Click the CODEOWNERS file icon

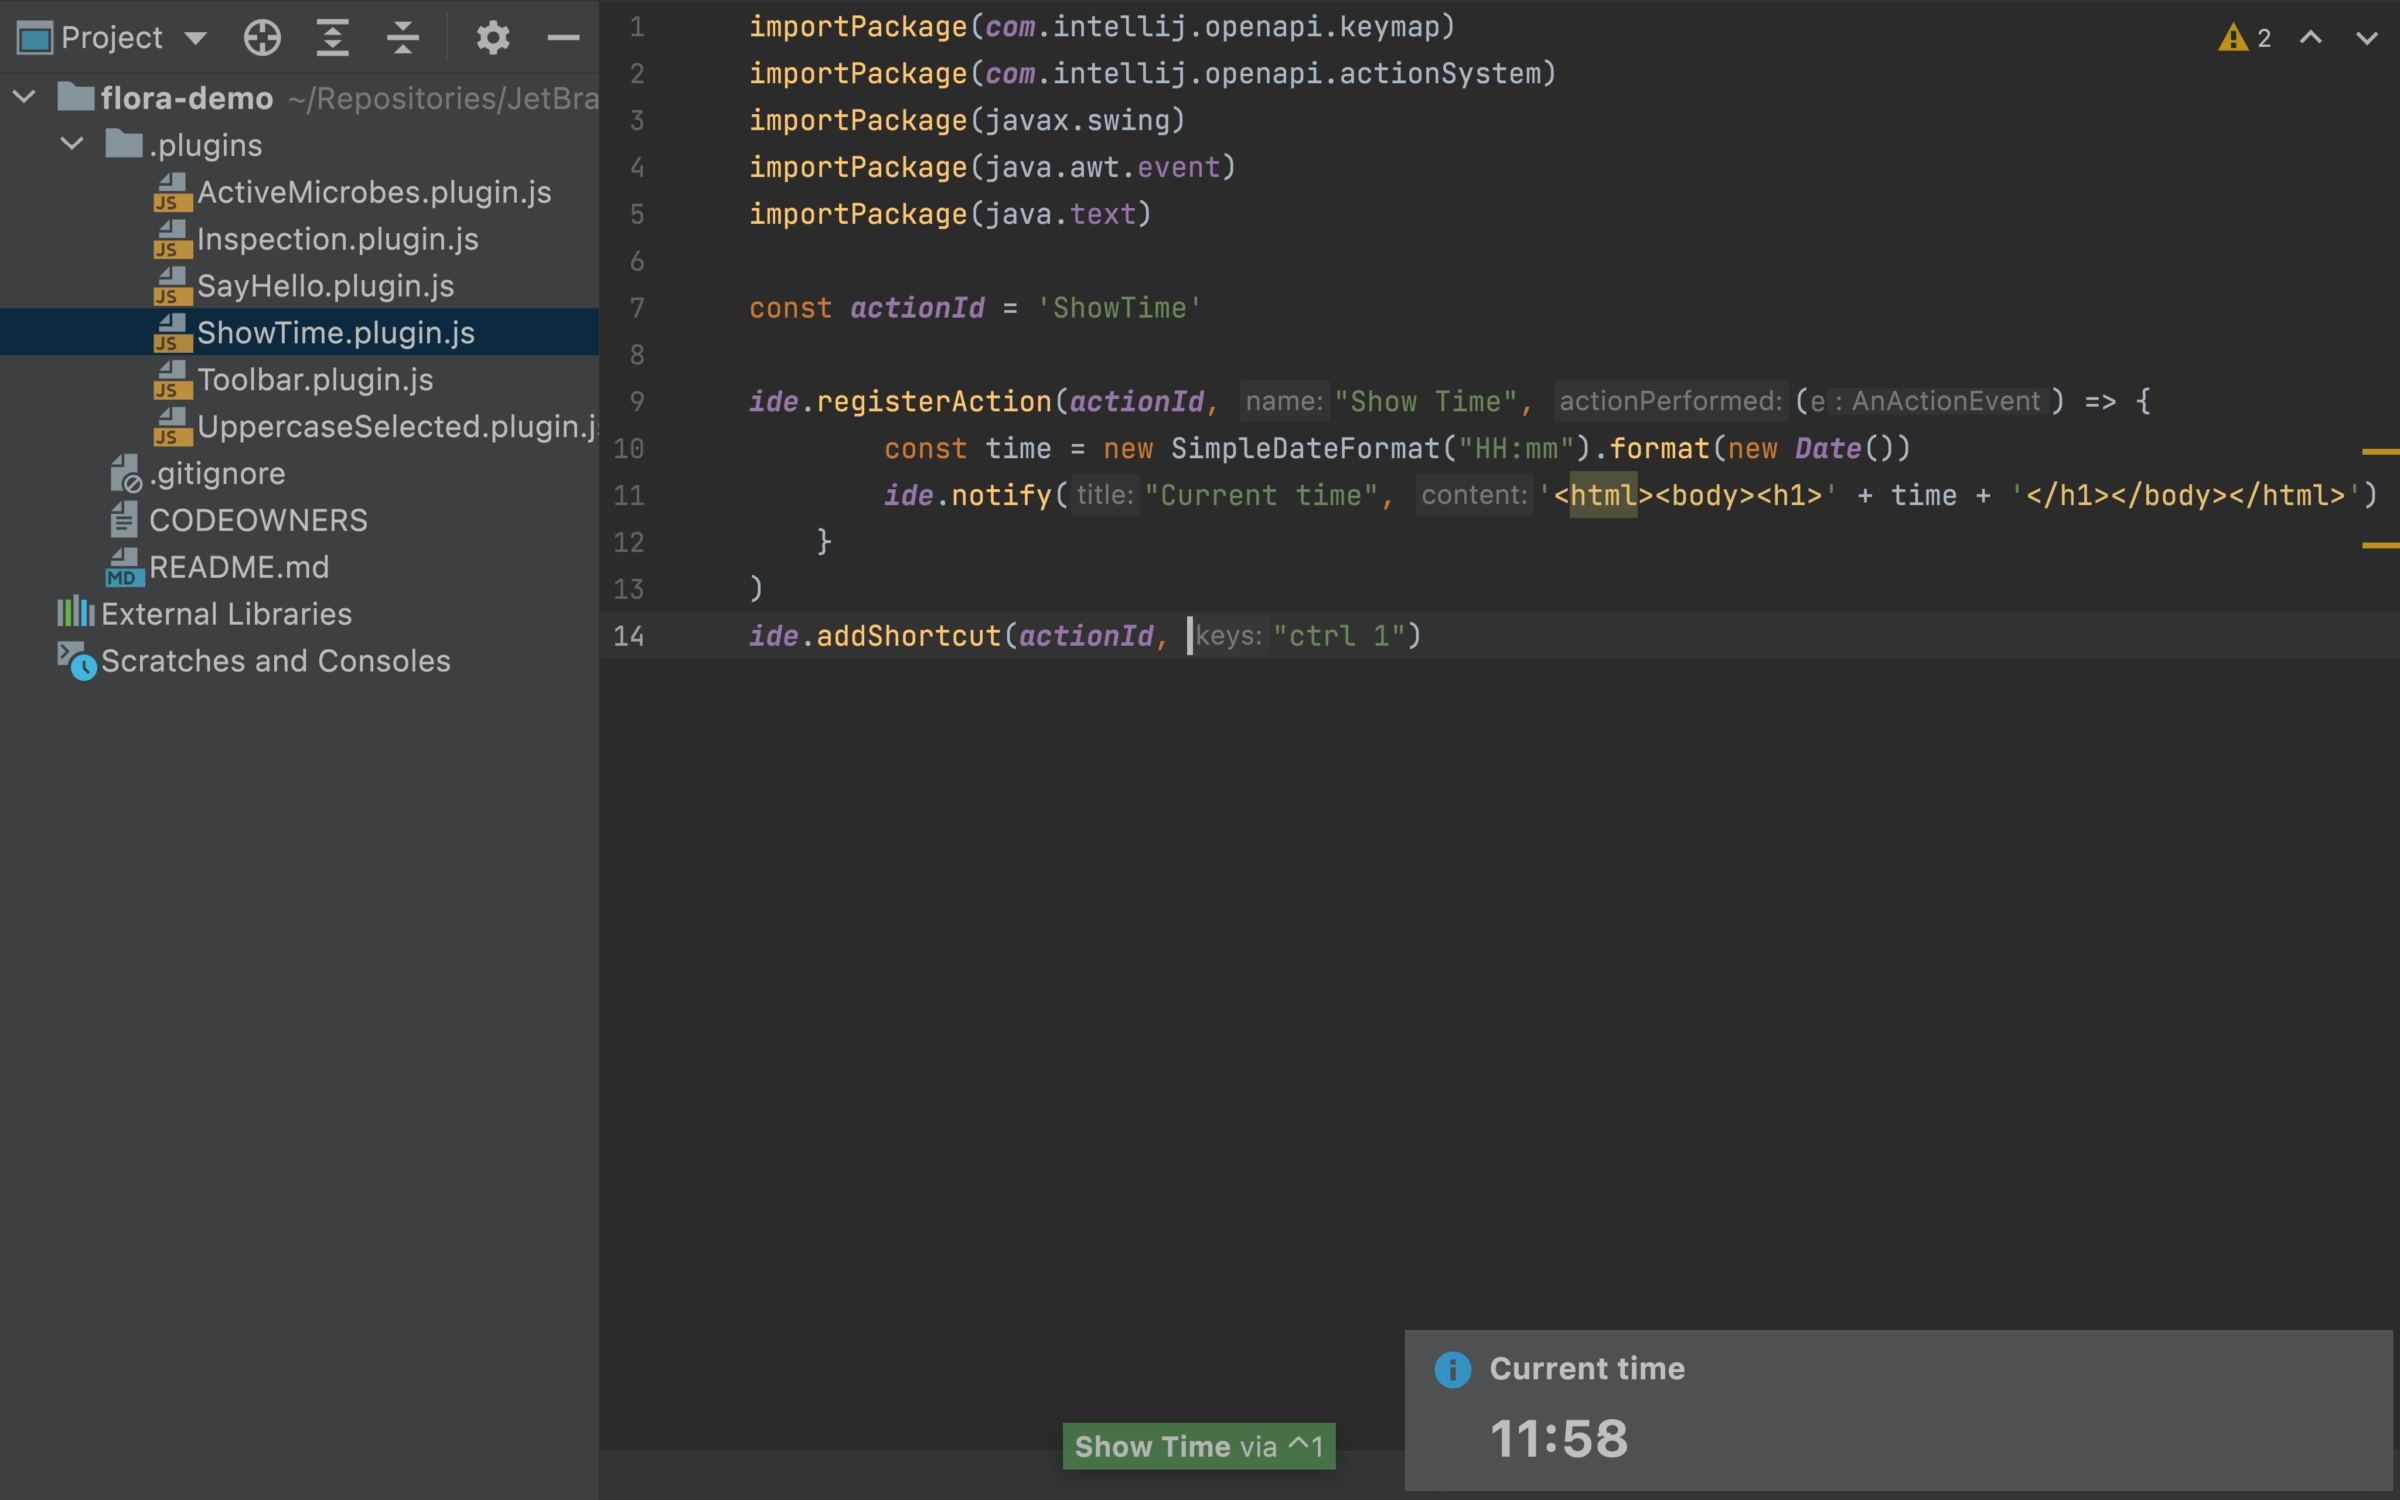pyautogui.click(x=124, y=520)
